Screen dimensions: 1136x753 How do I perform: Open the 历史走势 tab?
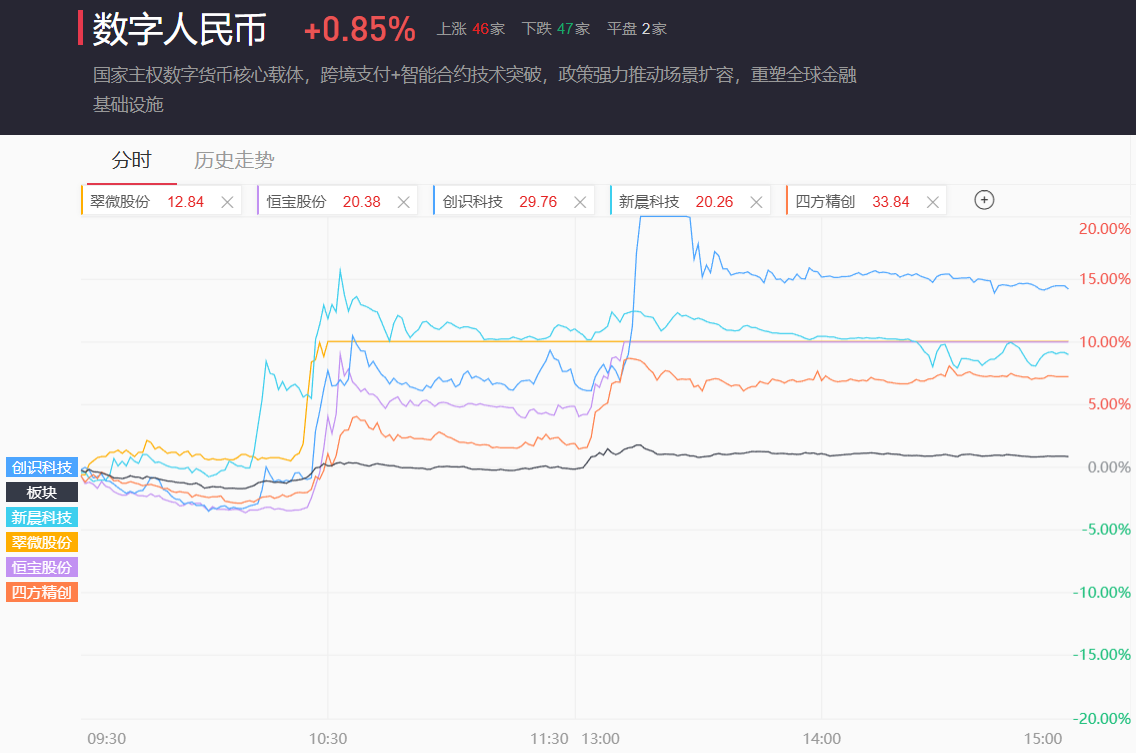coord(234,160)
